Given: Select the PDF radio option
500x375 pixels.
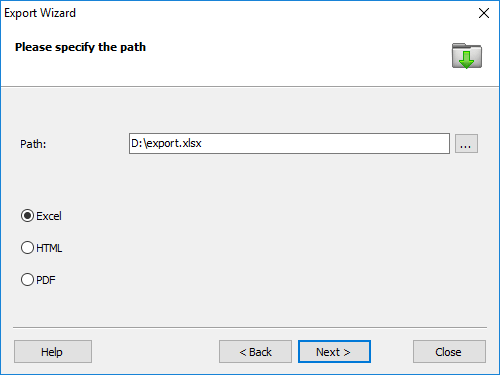Looking at the screenshot, I should (27, 280).
